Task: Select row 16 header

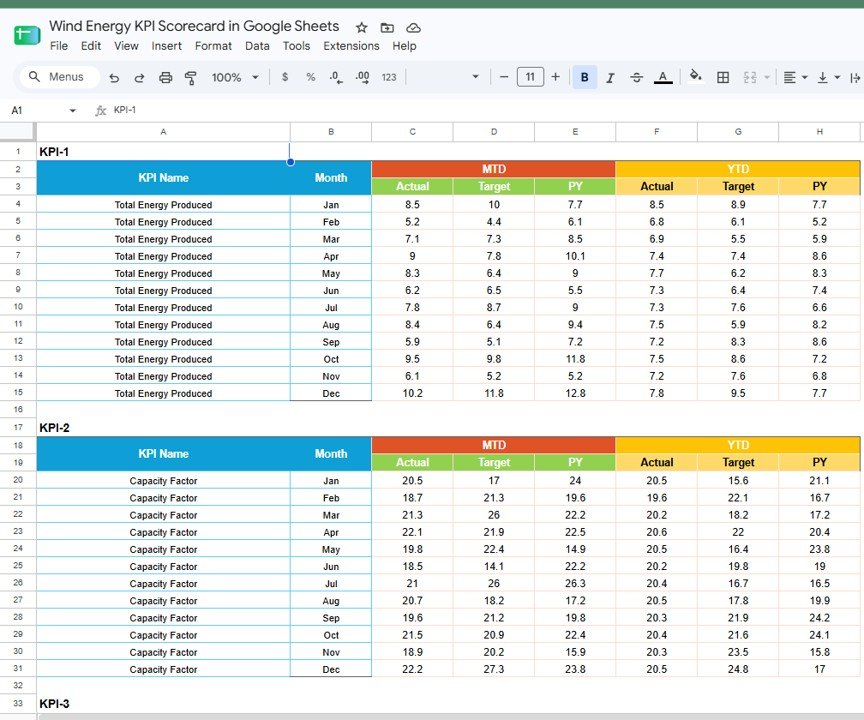Action: pyautogui.click(x=18, y=409)
